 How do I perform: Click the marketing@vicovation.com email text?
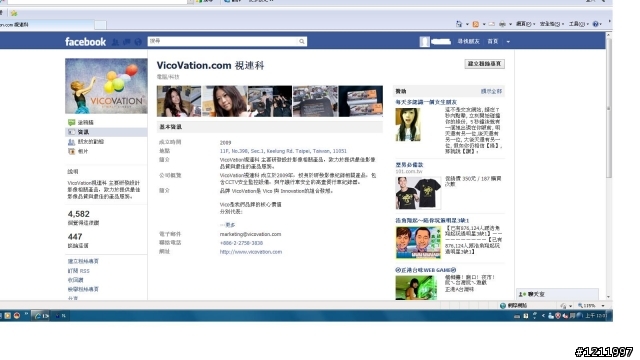[250, 234]
